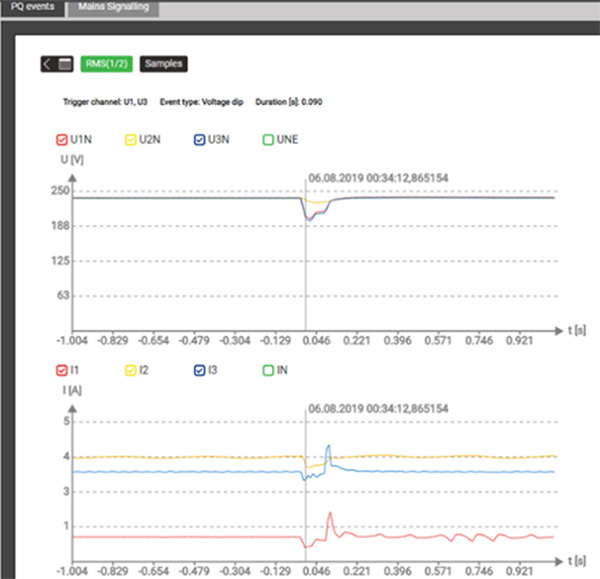Viewport: 600px width, 579px height.
Task: Click the voltage dip on the U chart
Action: pyautogui.click(x=310, y=216)
